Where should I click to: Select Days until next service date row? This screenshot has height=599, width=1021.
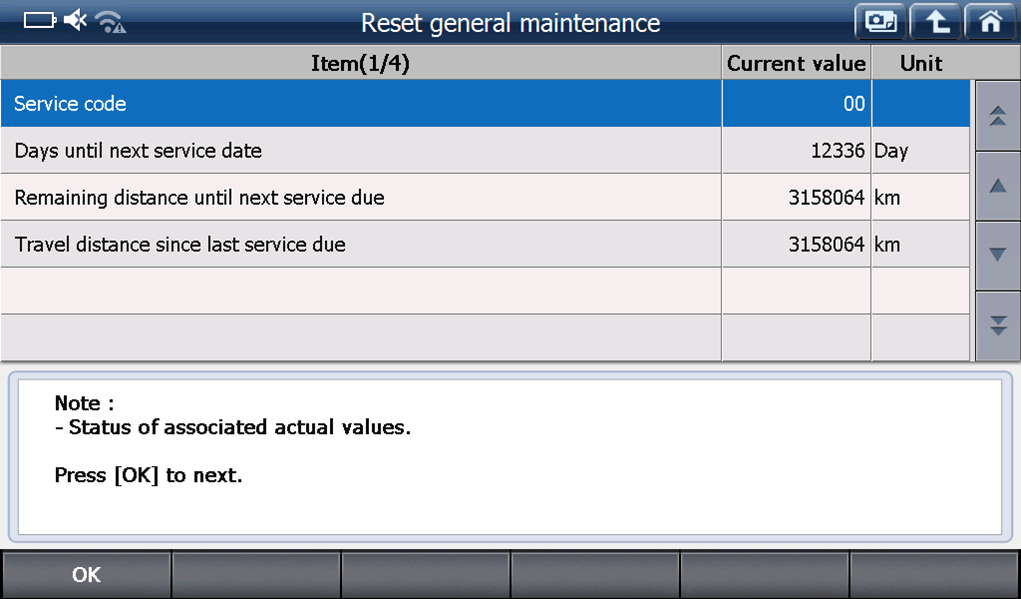pos(360,151)
